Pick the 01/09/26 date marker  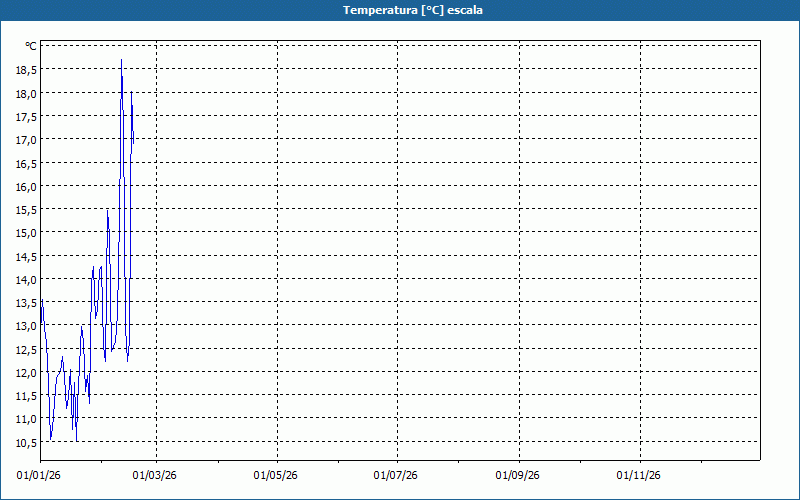click(x=518, y=475)
